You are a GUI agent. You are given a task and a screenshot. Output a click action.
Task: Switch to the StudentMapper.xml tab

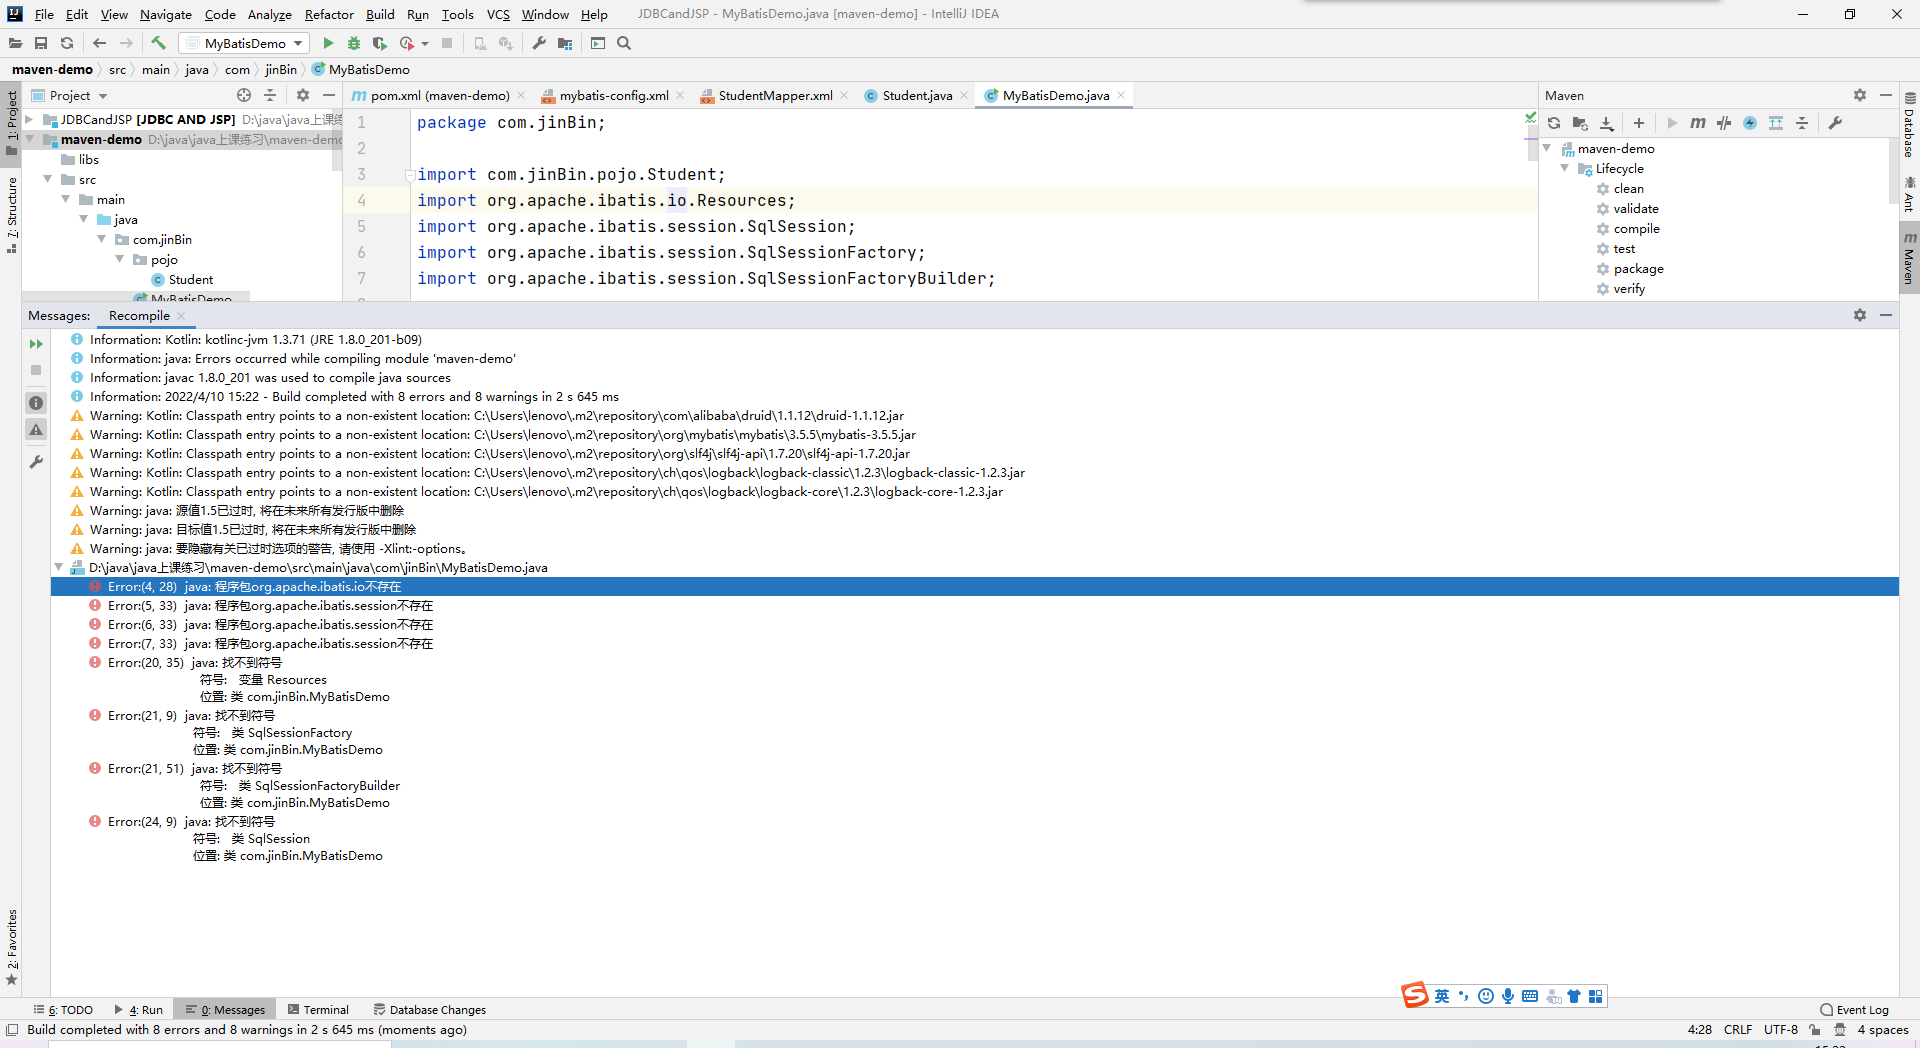[773, 95]
